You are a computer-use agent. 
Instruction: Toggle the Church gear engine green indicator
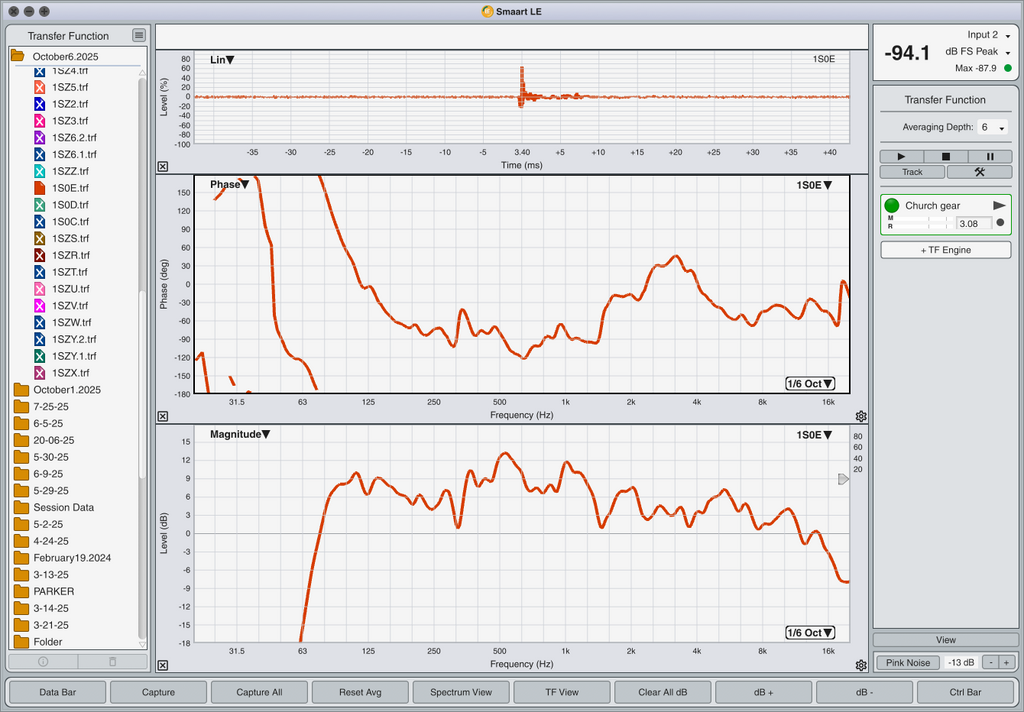coord(892,205)
